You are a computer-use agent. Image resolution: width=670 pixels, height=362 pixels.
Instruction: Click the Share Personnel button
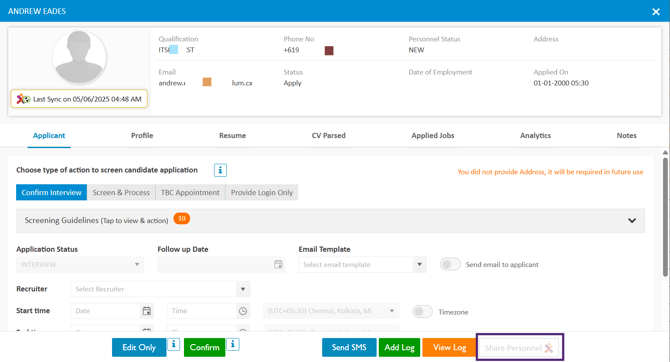coord(519,348)
